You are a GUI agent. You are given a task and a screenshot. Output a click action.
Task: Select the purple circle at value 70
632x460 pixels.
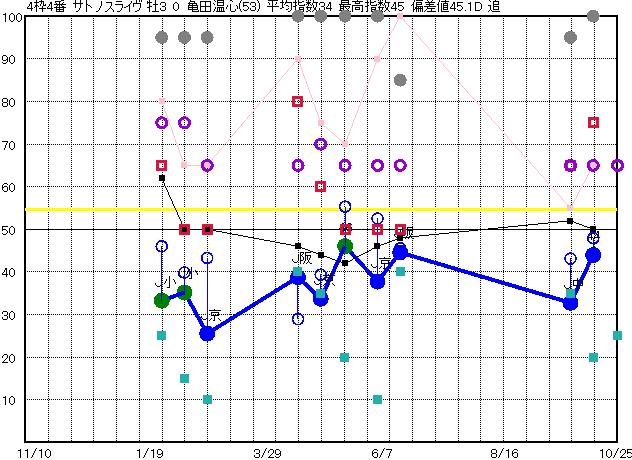click(321, 144)
